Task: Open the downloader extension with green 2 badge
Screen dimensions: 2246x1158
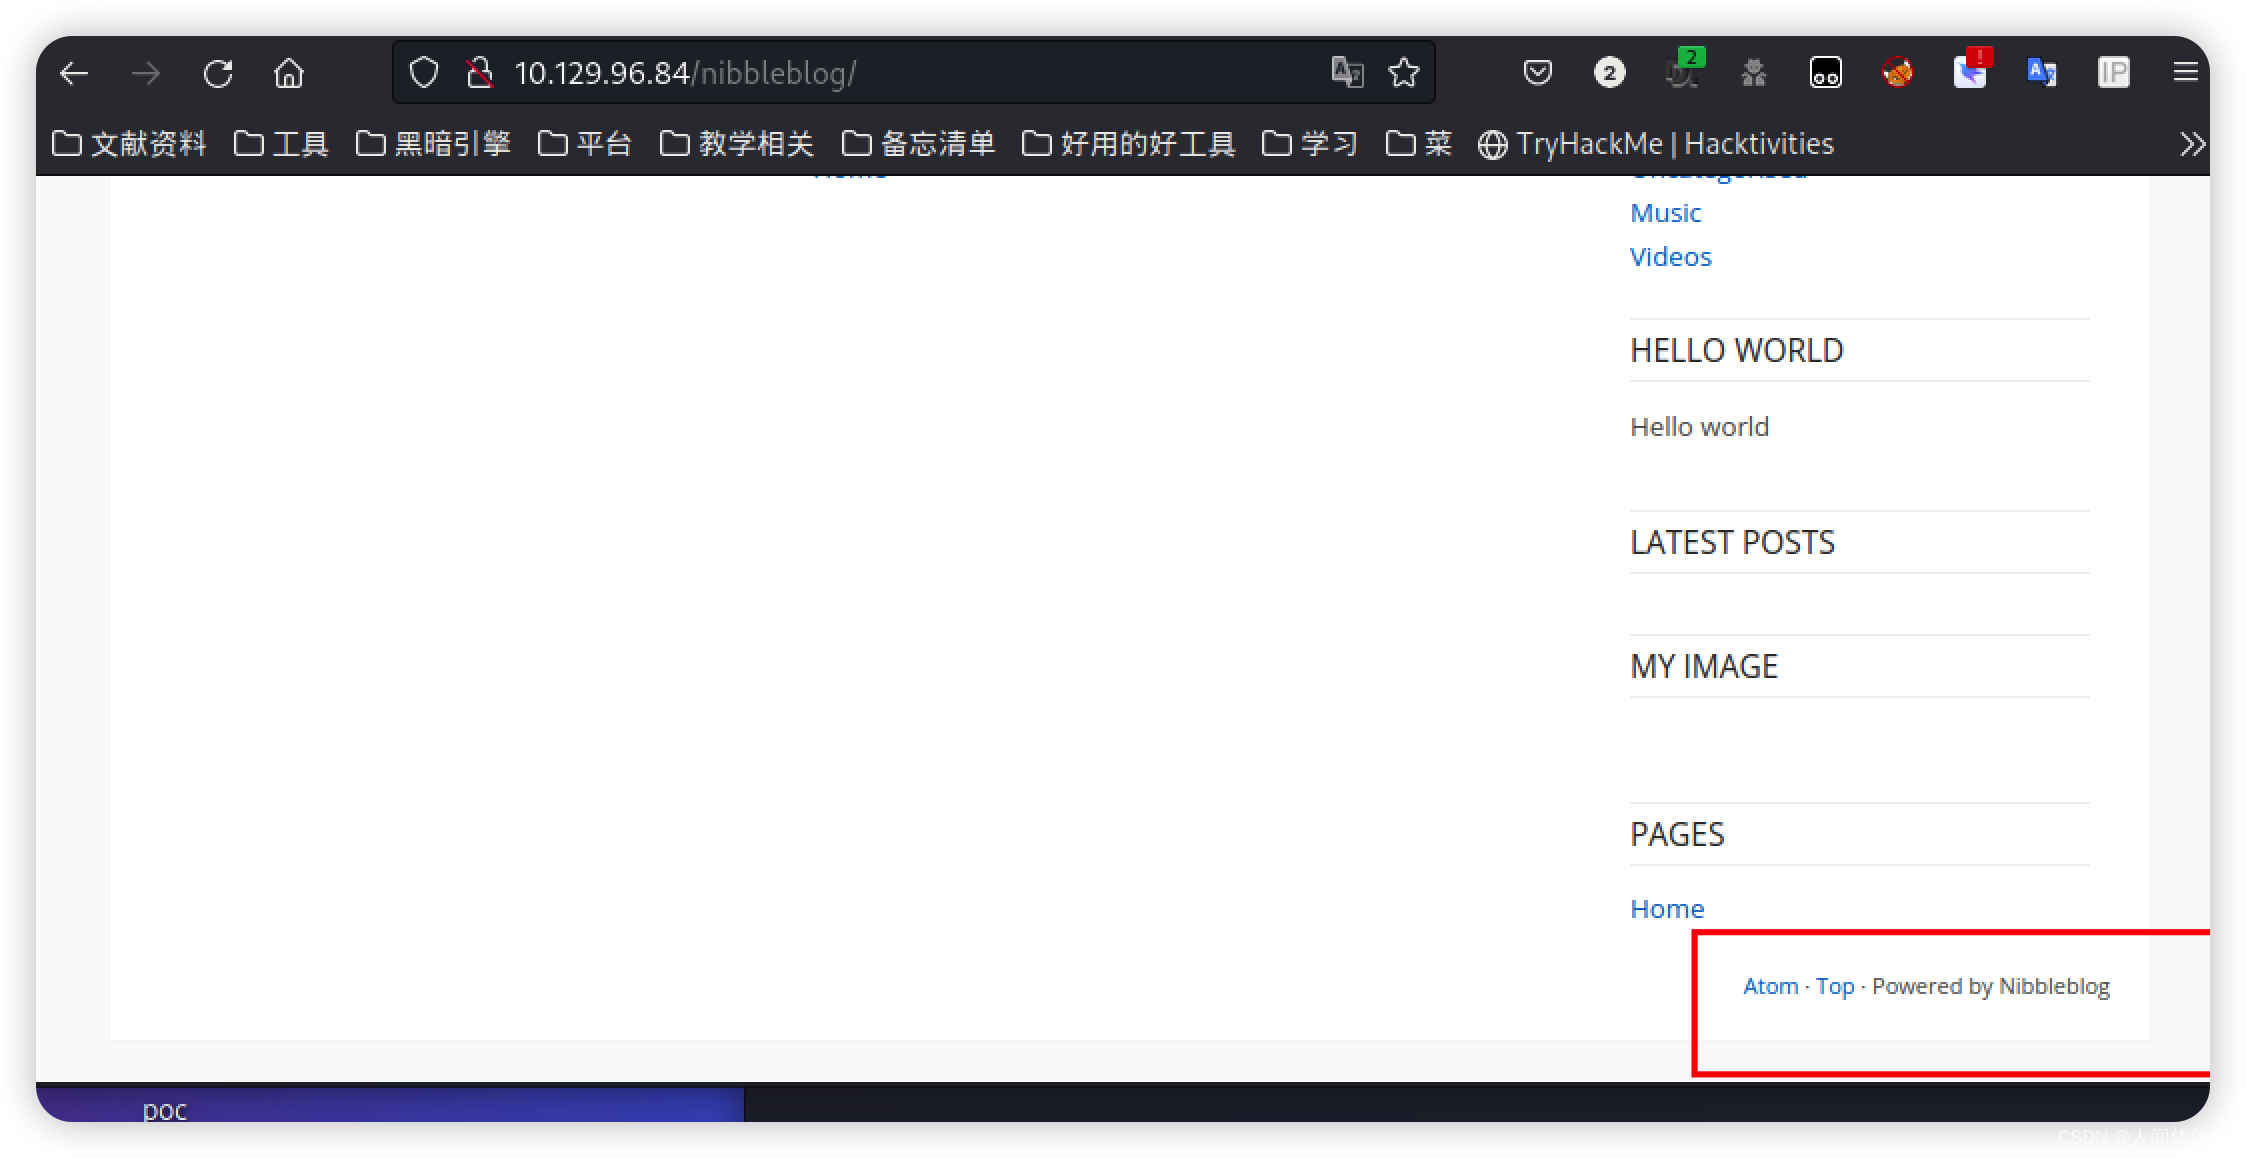Action: point(1683,72)
